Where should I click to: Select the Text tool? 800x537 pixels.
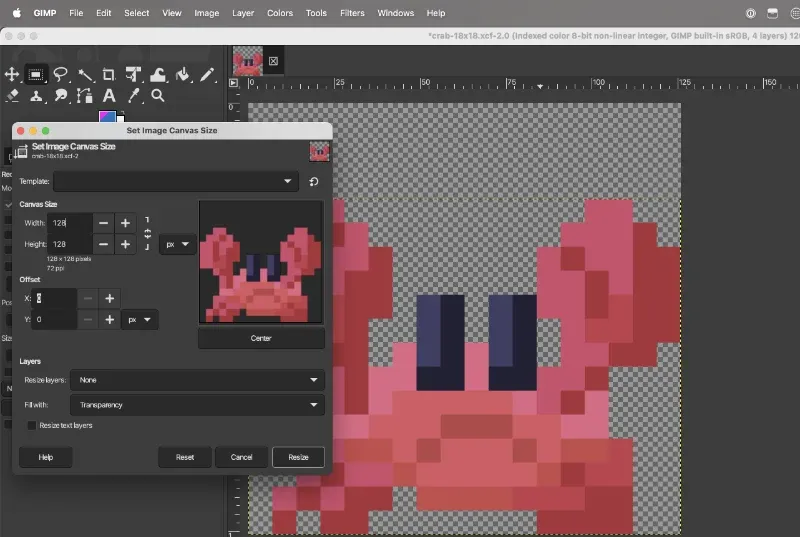[x=109, y=96]
